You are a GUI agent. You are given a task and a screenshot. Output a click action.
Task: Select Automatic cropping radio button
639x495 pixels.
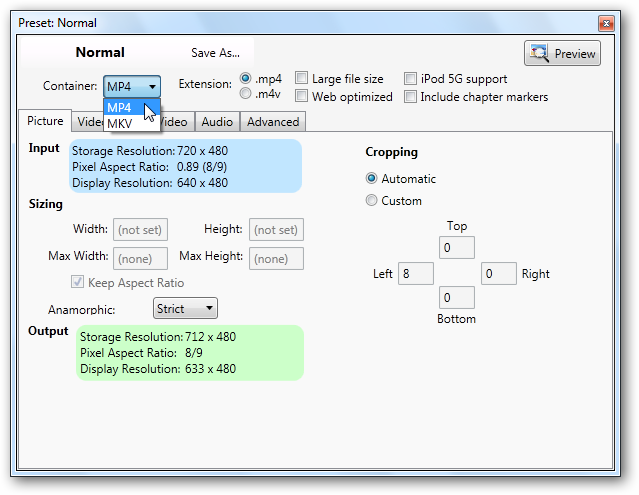[371, 178]
